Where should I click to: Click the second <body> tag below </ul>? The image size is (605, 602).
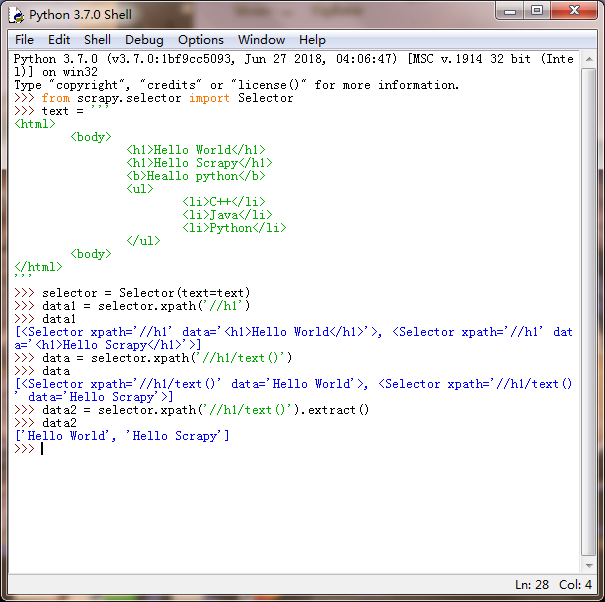(x=91, y=254)
